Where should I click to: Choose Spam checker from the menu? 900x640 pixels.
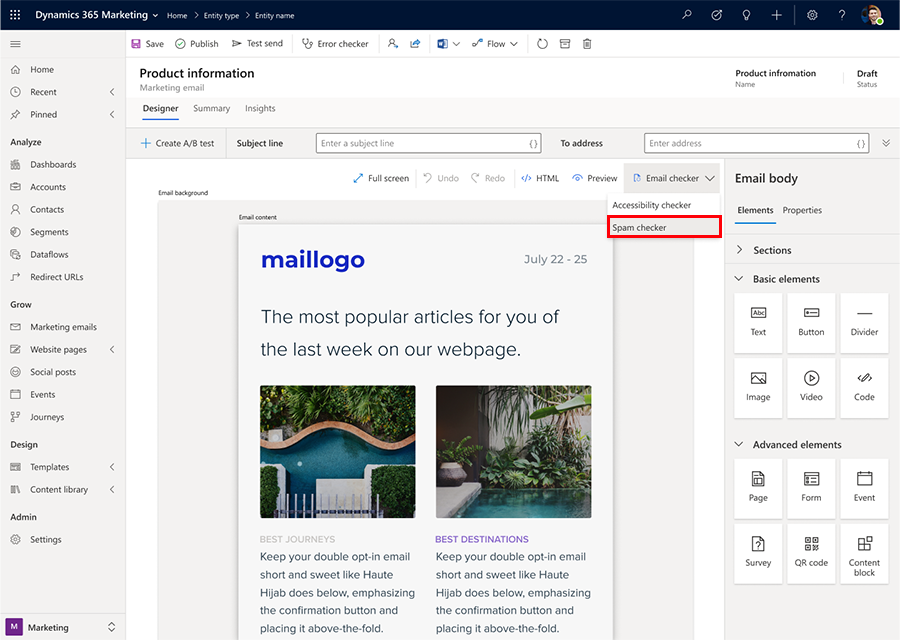[x=663, y=228]
